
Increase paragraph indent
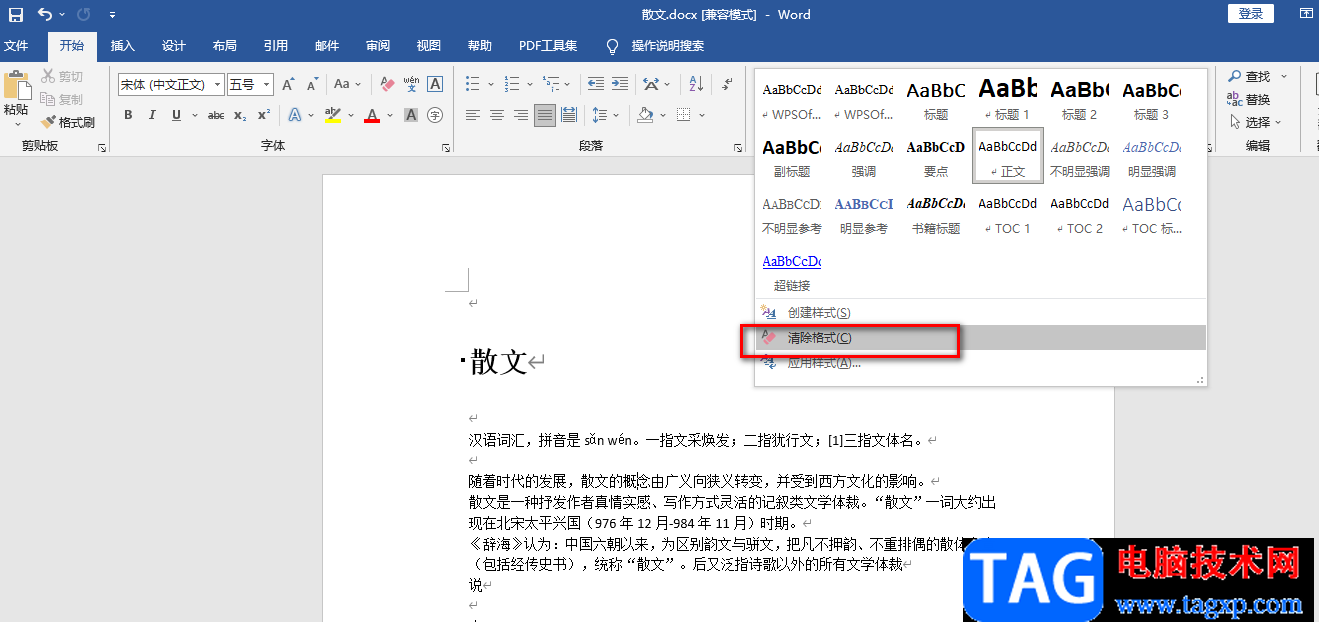pyautogui.click(x=621, y=85)
